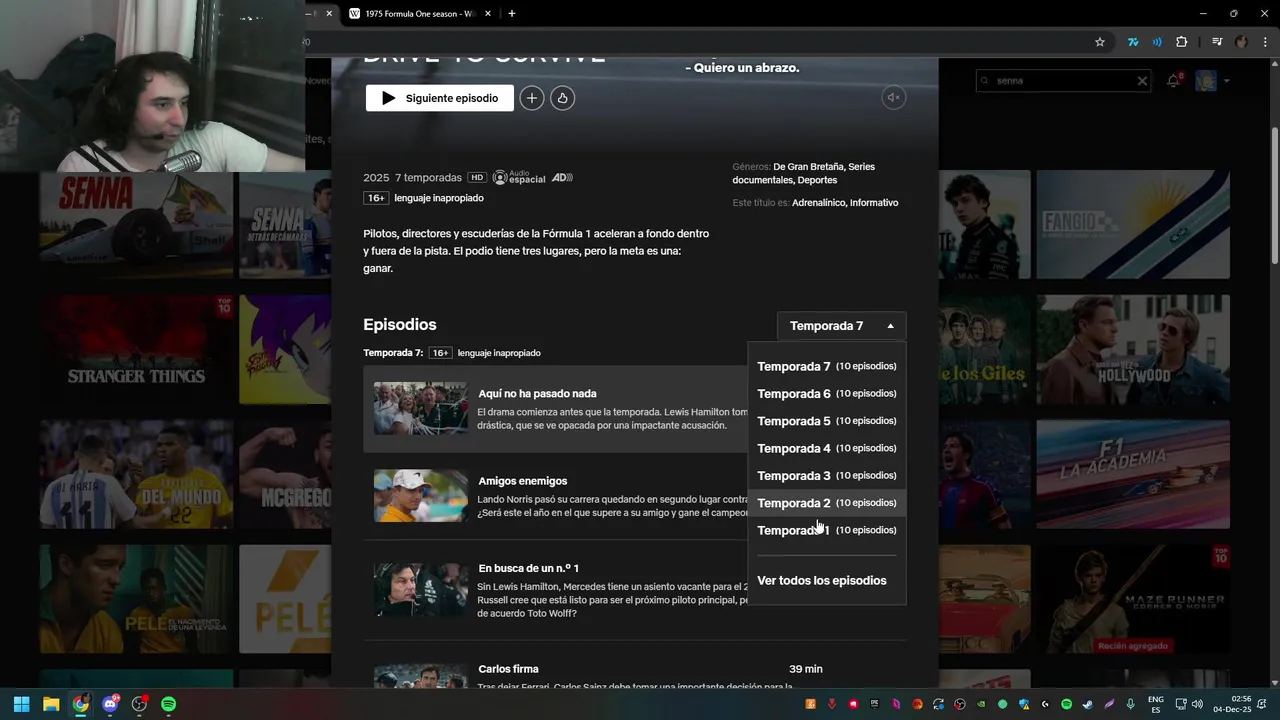Select Temporada 4 from the season list
Viewport: 1280px width, 720px height.
pos(827,448)
